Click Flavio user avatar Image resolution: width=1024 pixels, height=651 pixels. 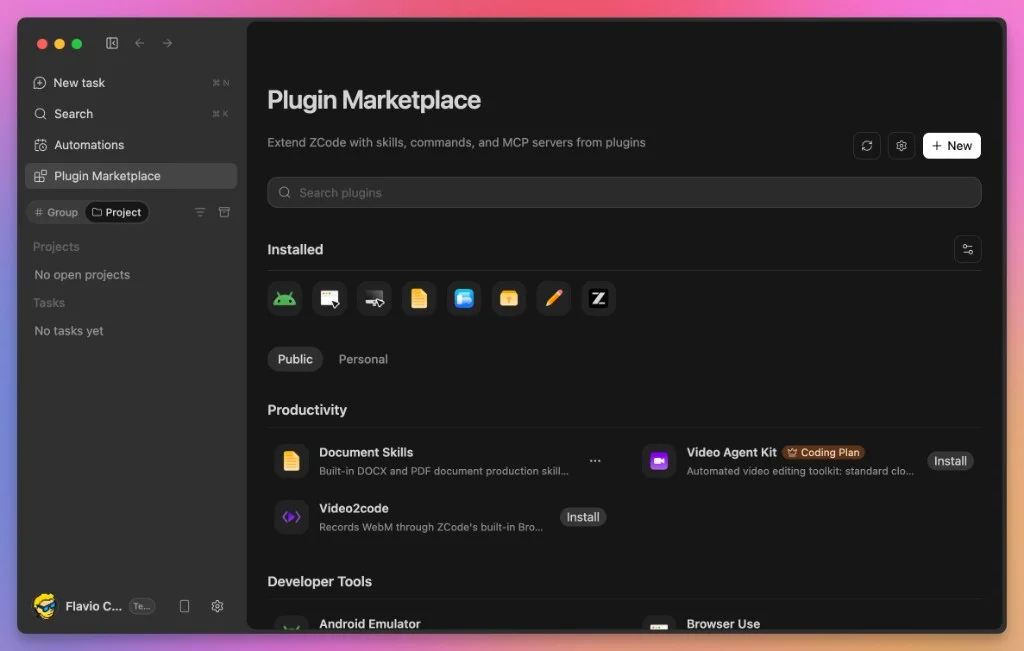tap(45, 606)
